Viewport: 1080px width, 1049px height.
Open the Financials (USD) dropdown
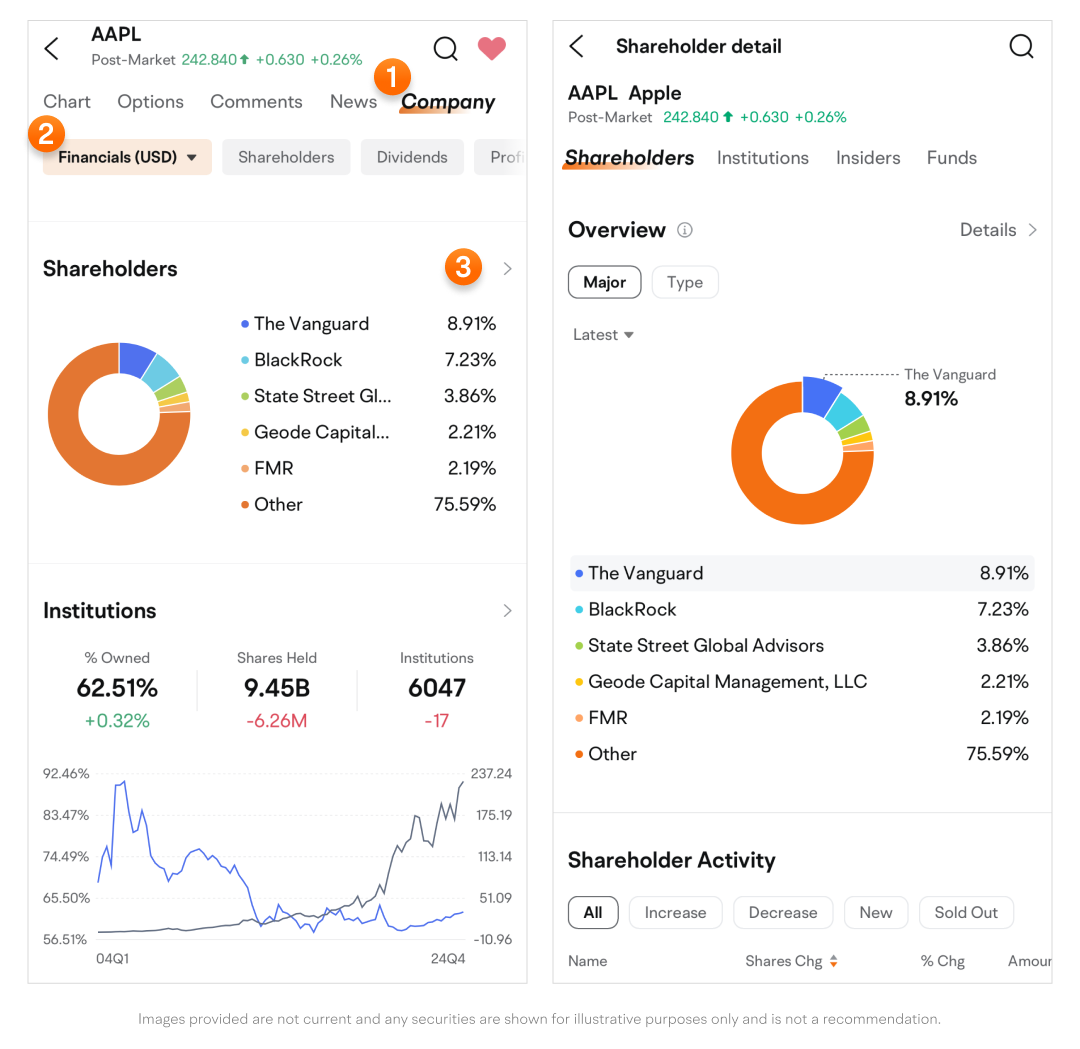(127, 157)
